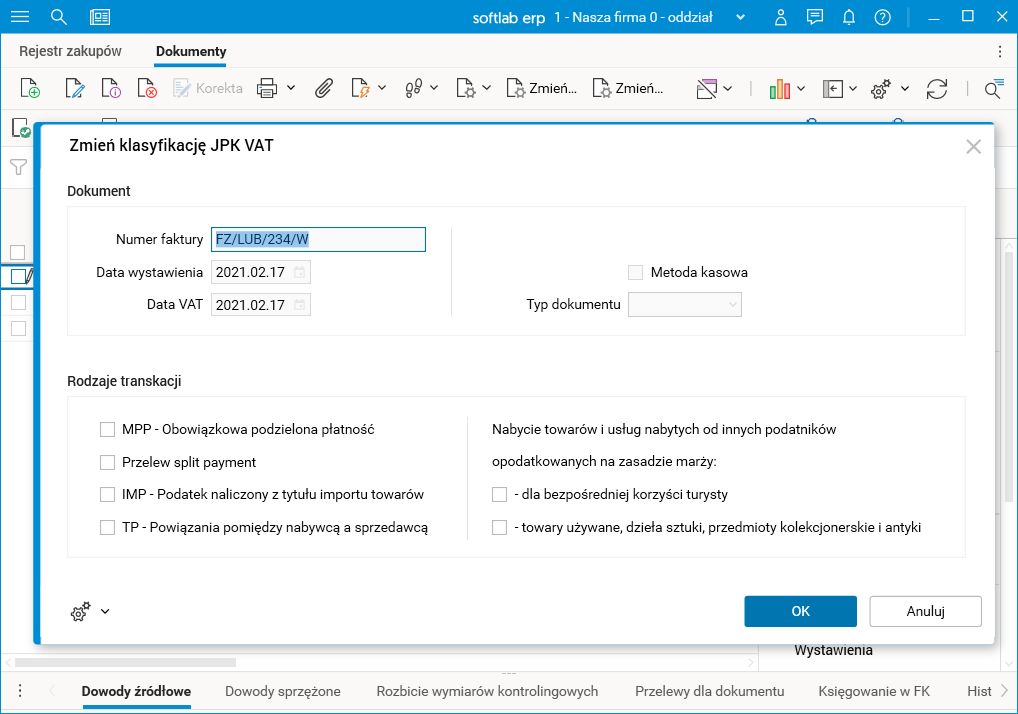Image resolution: width=1018 pixels, height=714 pixels.
Task: Open the Typ dokumentu dropdown
Action: pyautogui.click(x=684, y=304)
